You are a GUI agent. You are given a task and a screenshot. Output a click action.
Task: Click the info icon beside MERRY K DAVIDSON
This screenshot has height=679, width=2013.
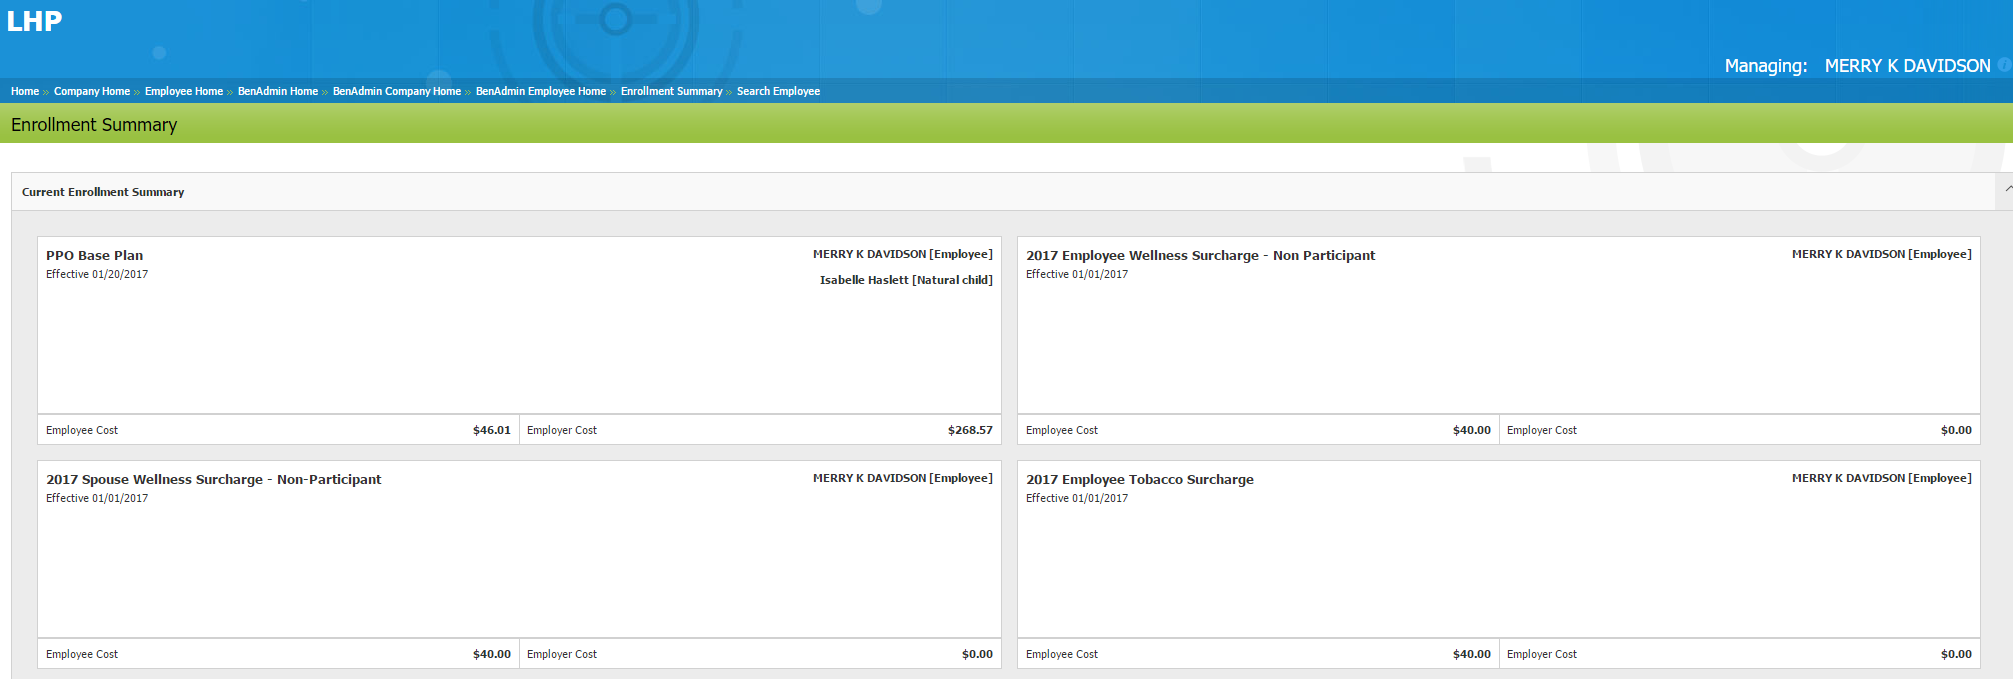tap(2004, 65)
